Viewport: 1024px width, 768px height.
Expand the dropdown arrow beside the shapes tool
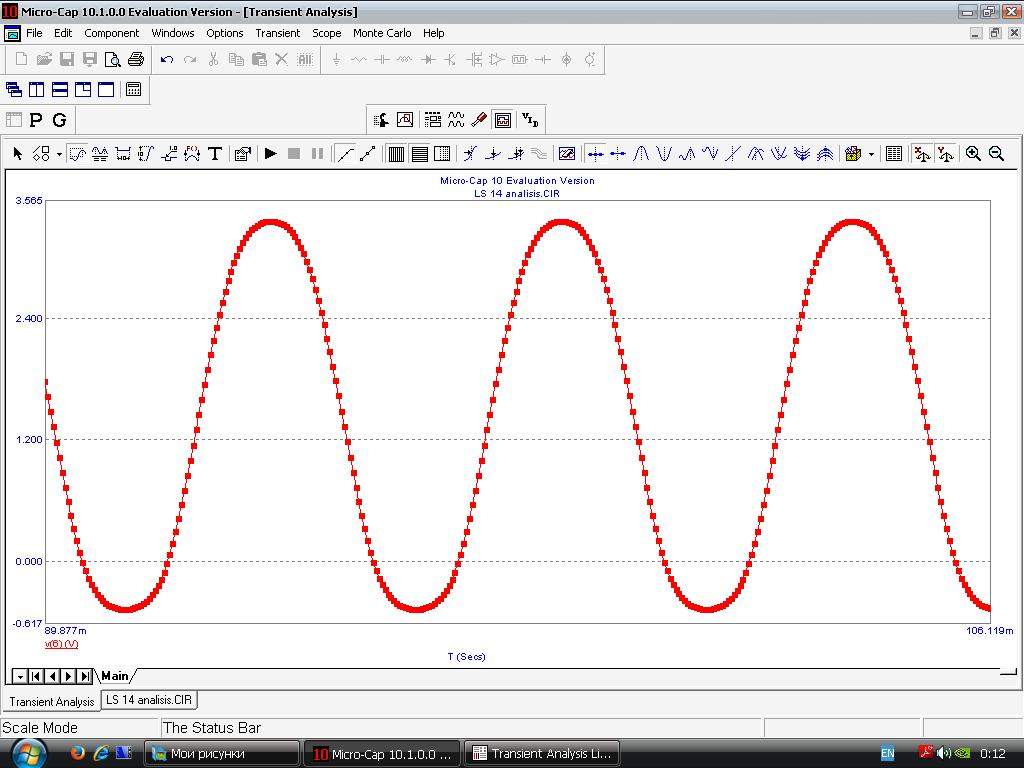pos(59,154)
